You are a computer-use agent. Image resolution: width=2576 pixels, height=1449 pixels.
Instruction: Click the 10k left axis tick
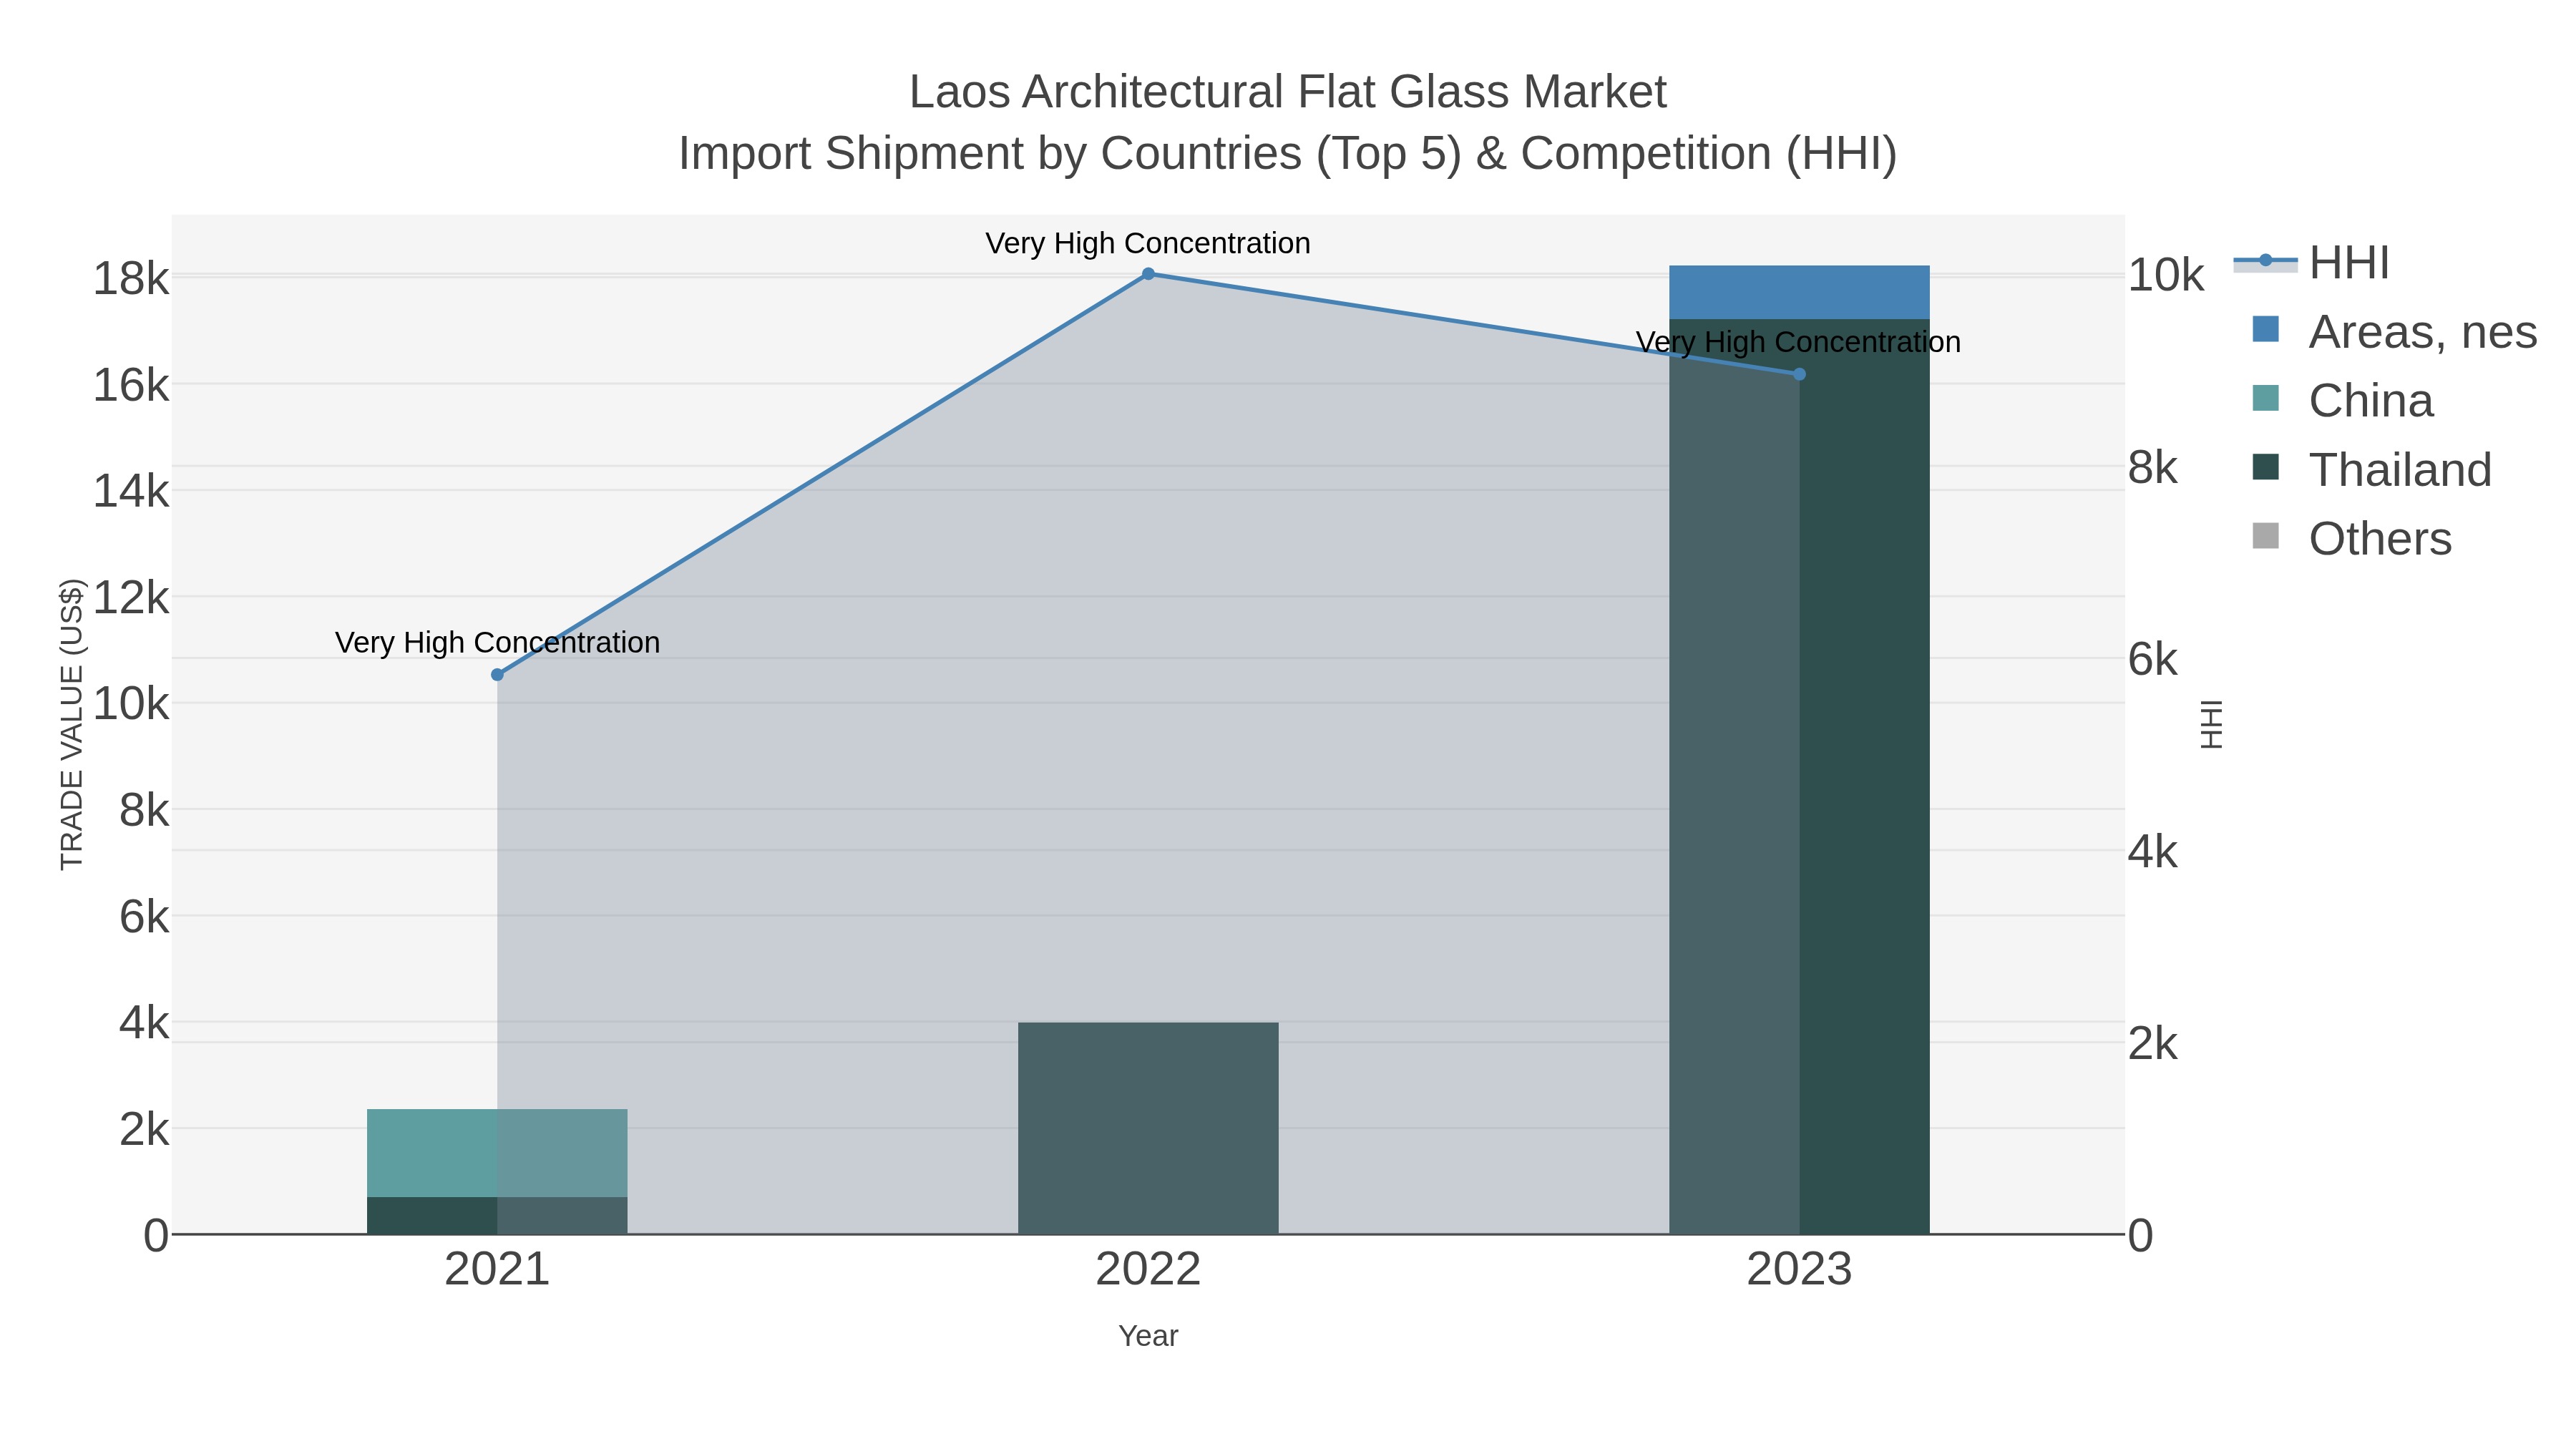(131, 704)
